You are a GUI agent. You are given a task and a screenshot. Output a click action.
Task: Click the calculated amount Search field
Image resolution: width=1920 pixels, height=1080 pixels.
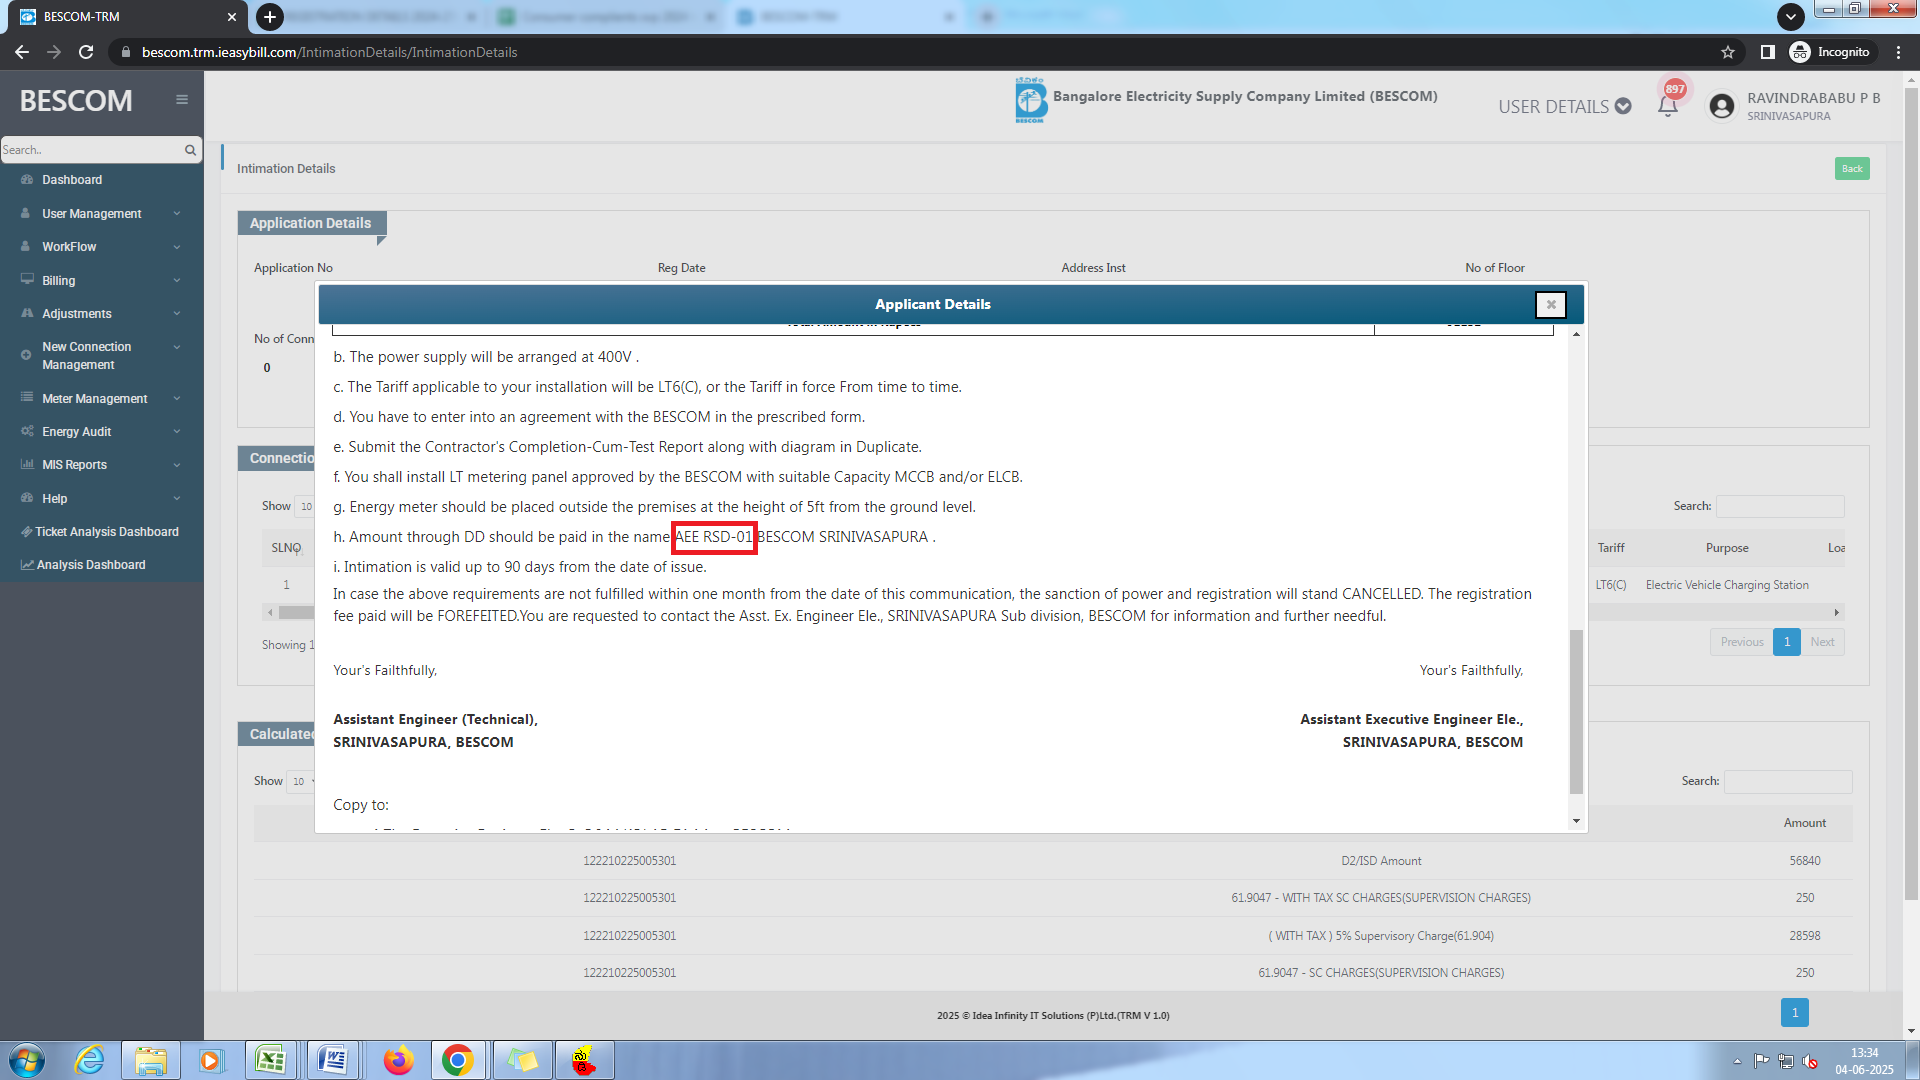point(1788,782)
